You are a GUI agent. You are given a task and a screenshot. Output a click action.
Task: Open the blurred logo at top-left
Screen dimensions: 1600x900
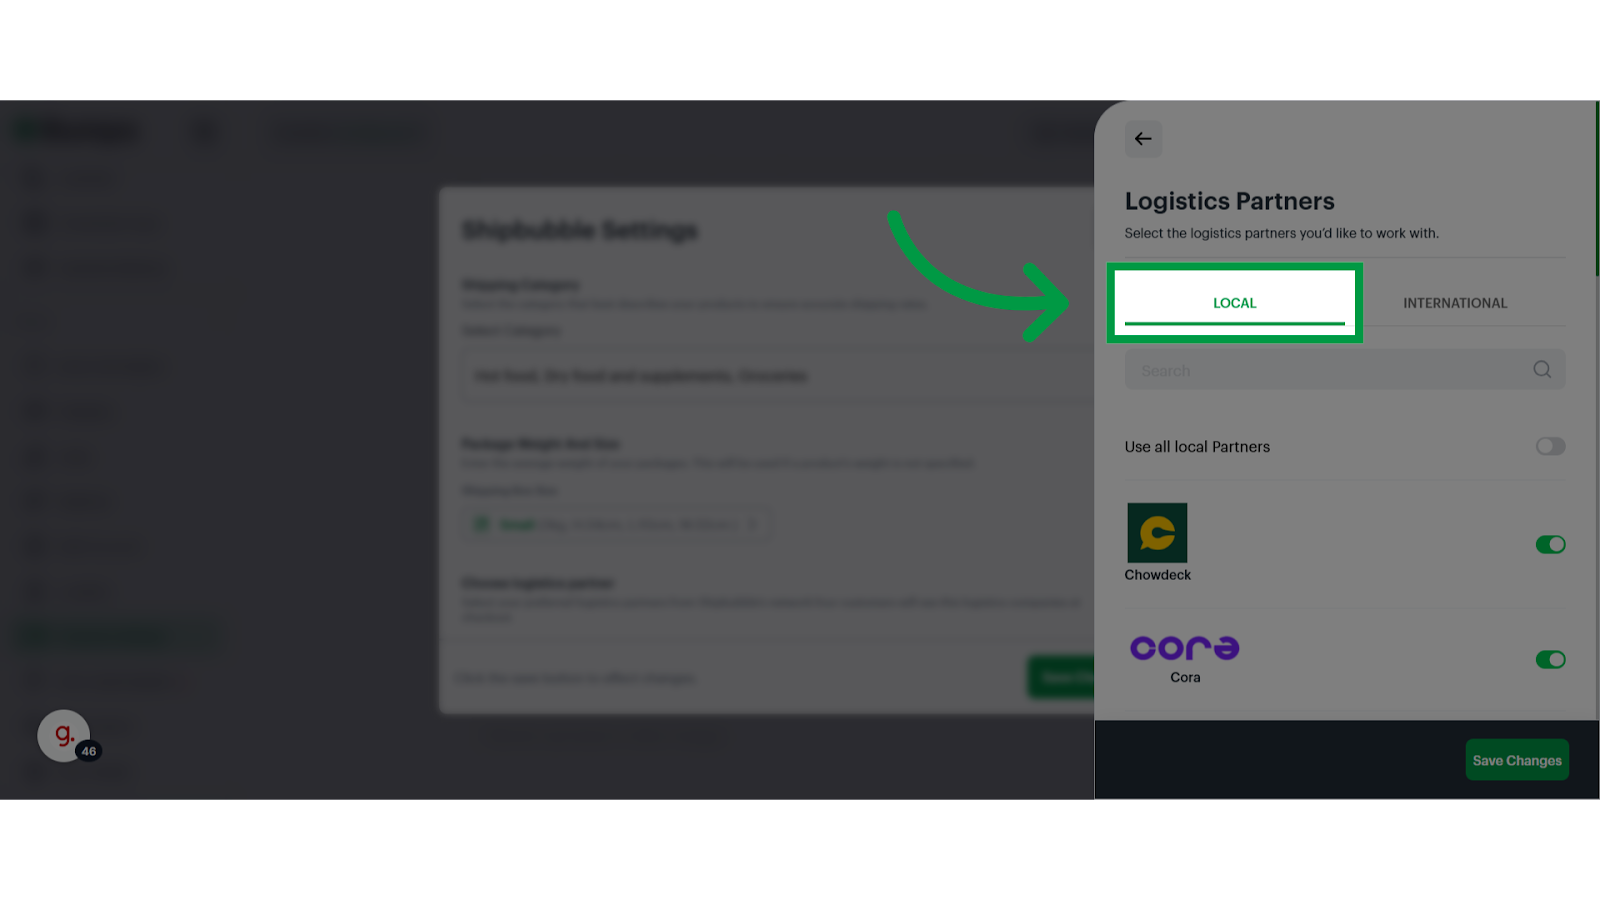(76, 131)
